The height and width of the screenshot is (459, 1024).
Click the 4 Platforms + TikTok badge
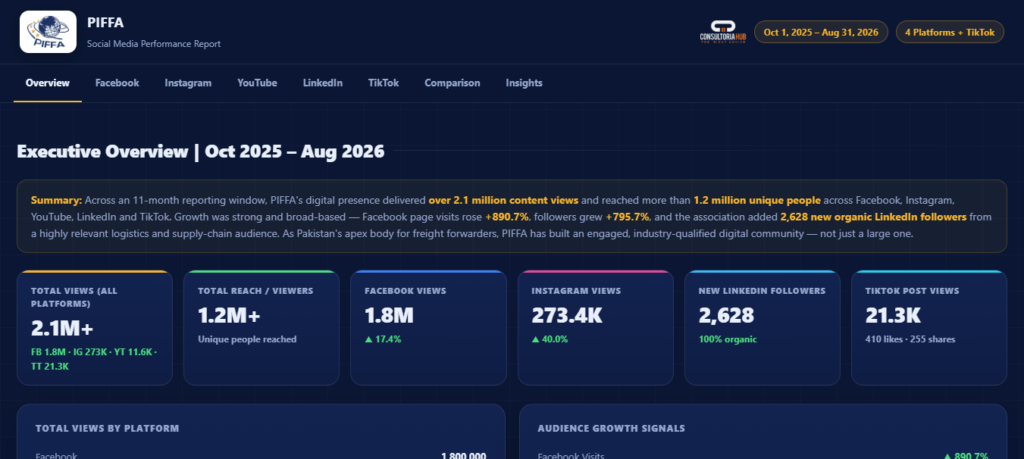[950, 32]
